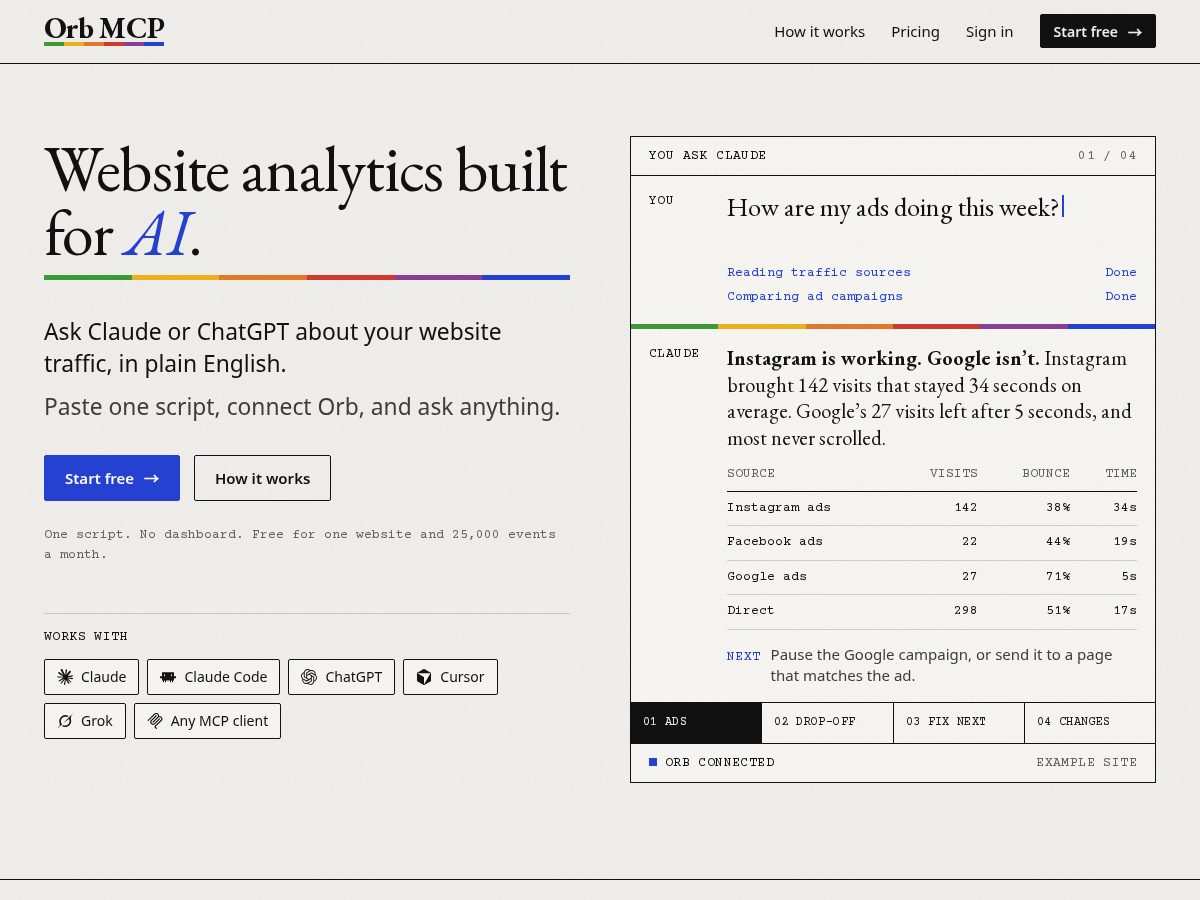This screenshot has height=900, width=1200.
Task: Click the arrow in header Start free button
Action: coord(1135,32)
